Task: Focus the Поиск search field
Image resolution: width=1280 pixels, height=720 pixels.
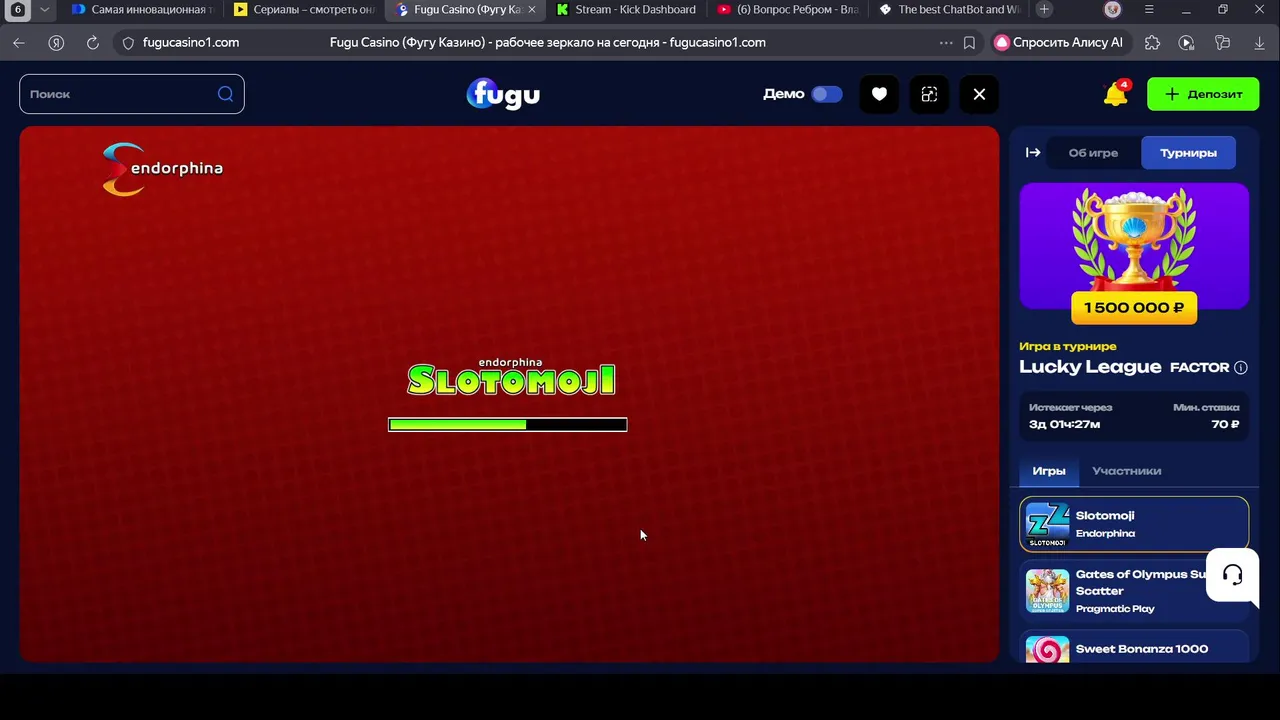Action: click(131, 94)
